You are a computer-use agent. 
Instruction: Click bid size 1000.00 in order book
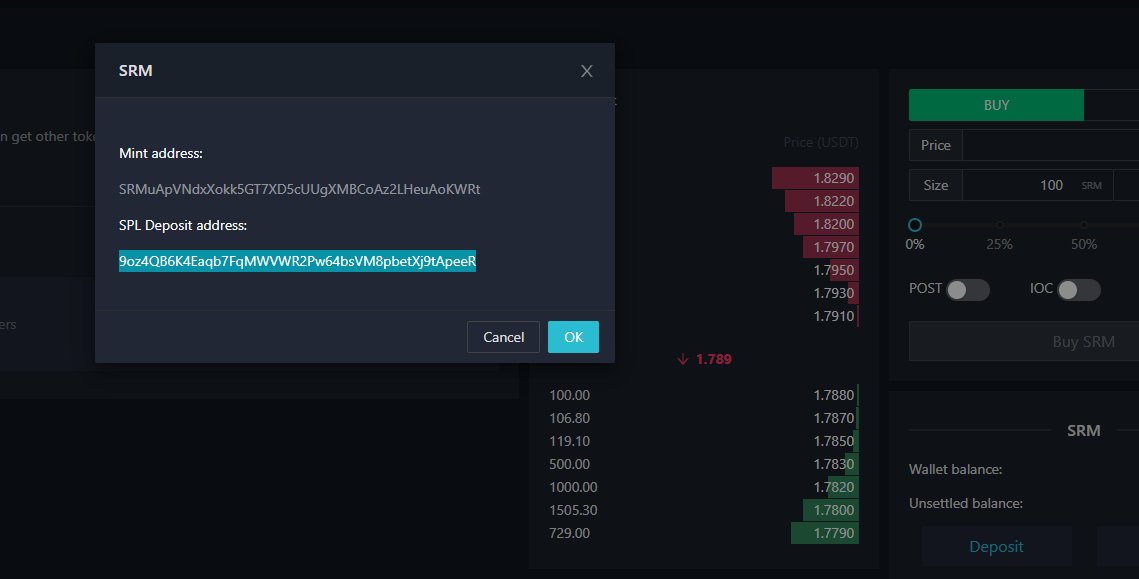click(573, 487)
